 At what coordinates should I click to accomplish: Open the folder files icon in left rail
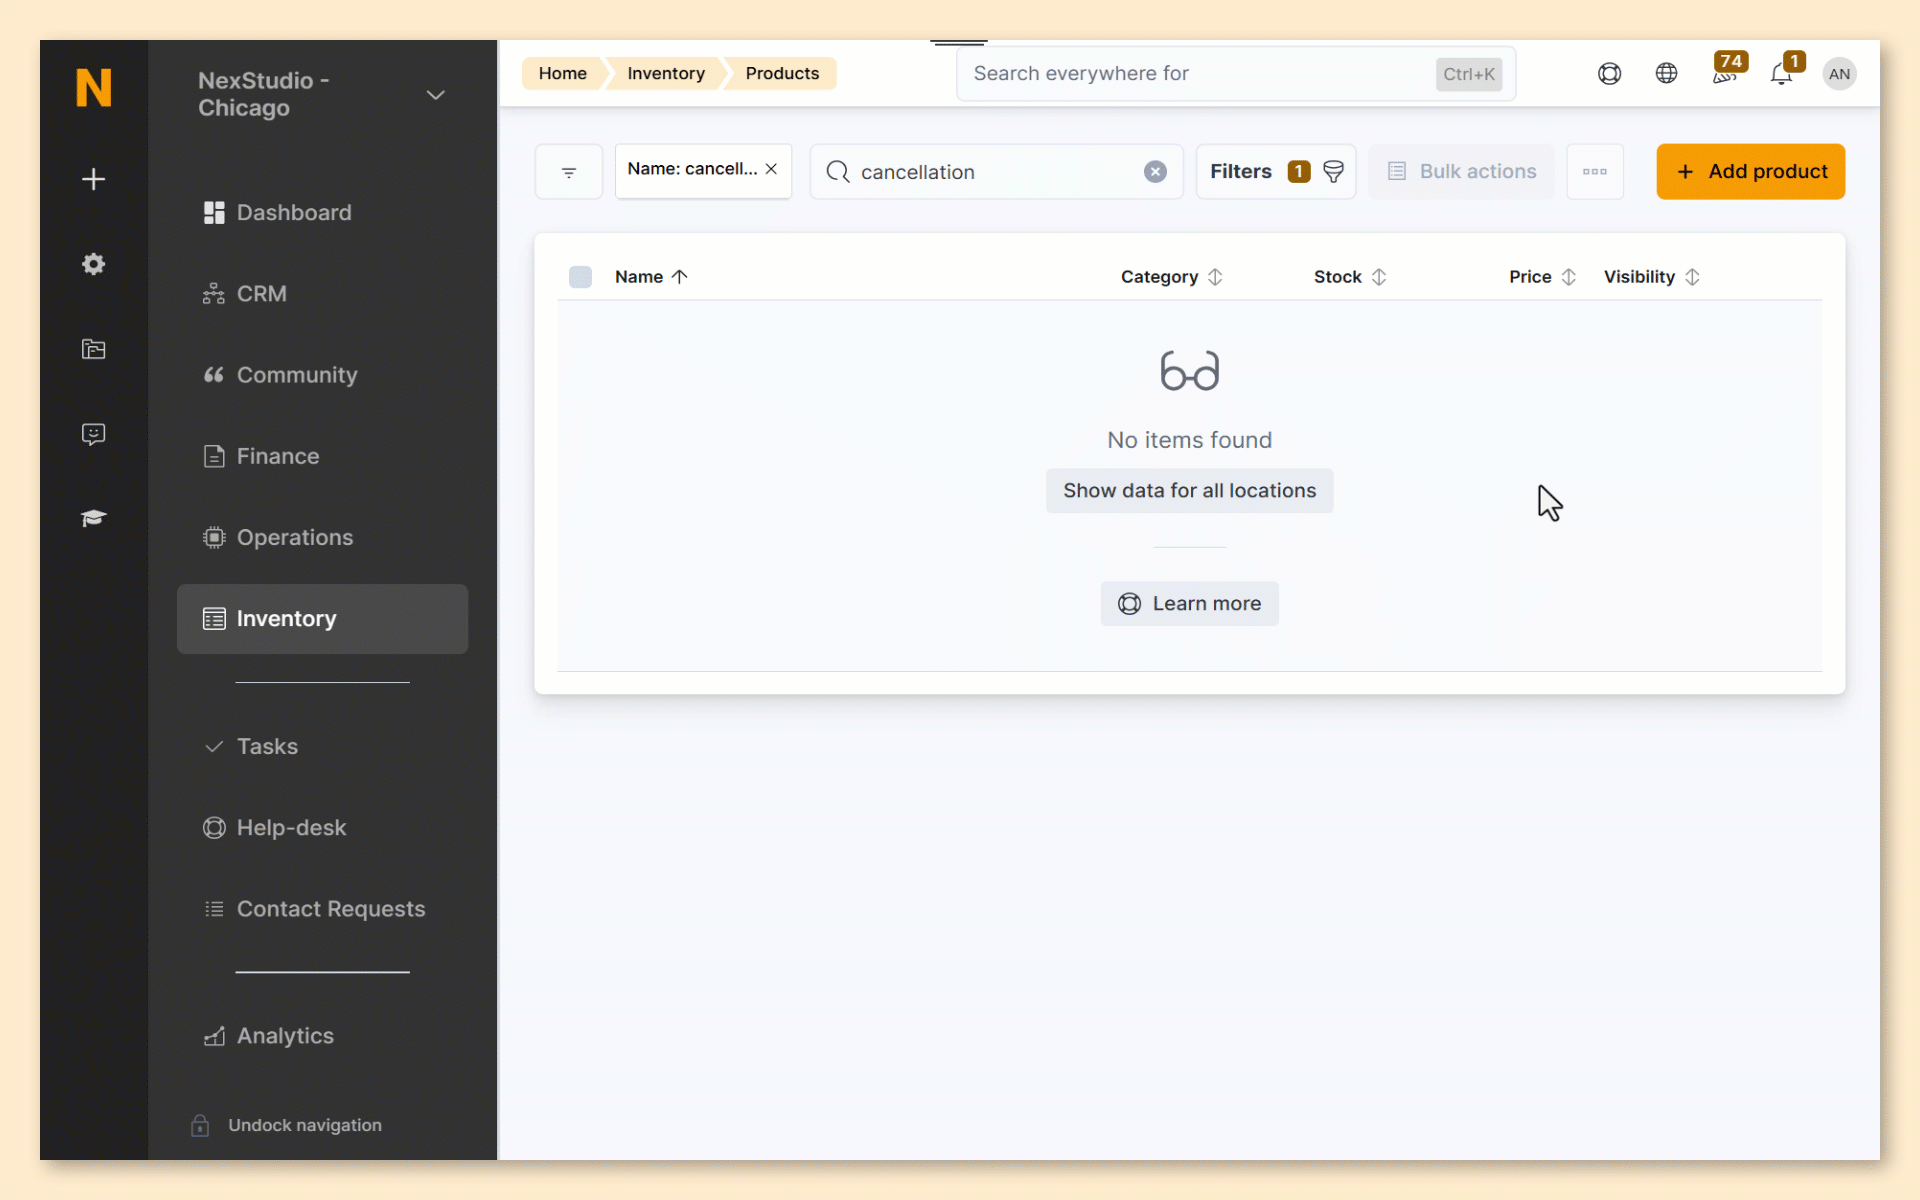point(93,349)
